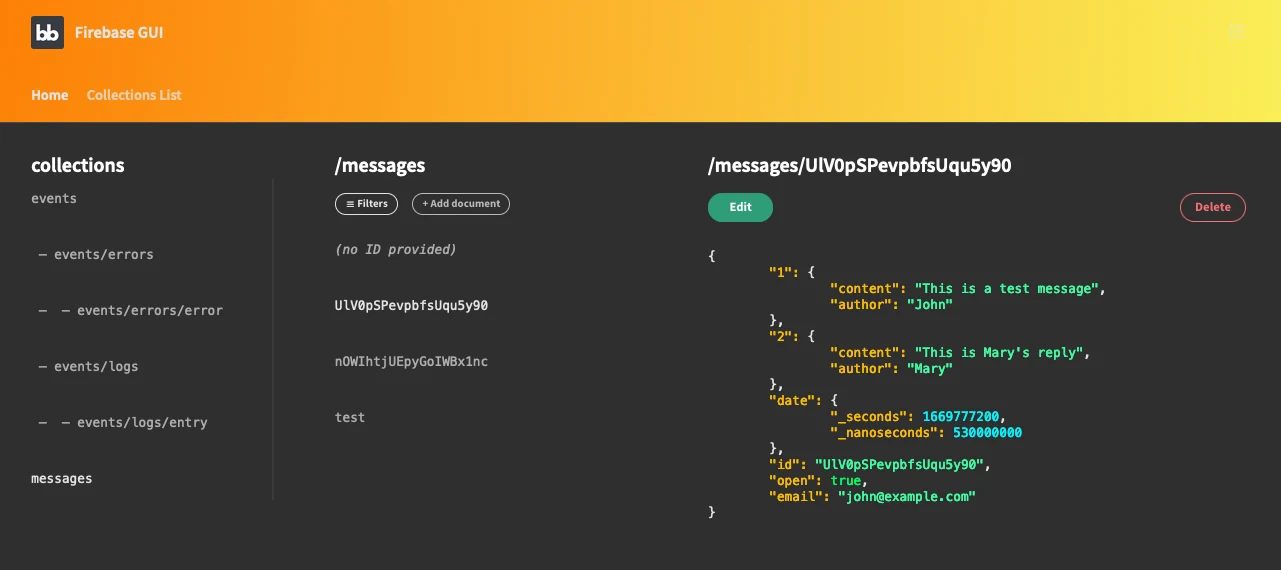This screenshot has width=1281, height=570.
Task: Click the "2" key in JSON
Action: point(780,336)
